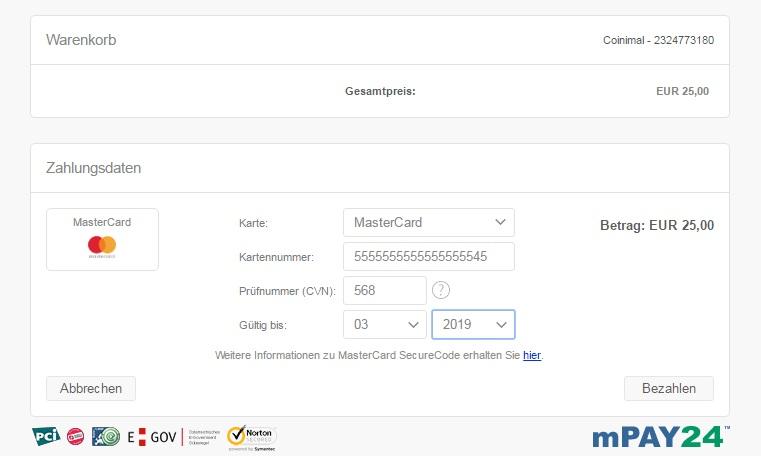
Task: Focus the Kartennummer input field
Action: click(x=428, y=256)
